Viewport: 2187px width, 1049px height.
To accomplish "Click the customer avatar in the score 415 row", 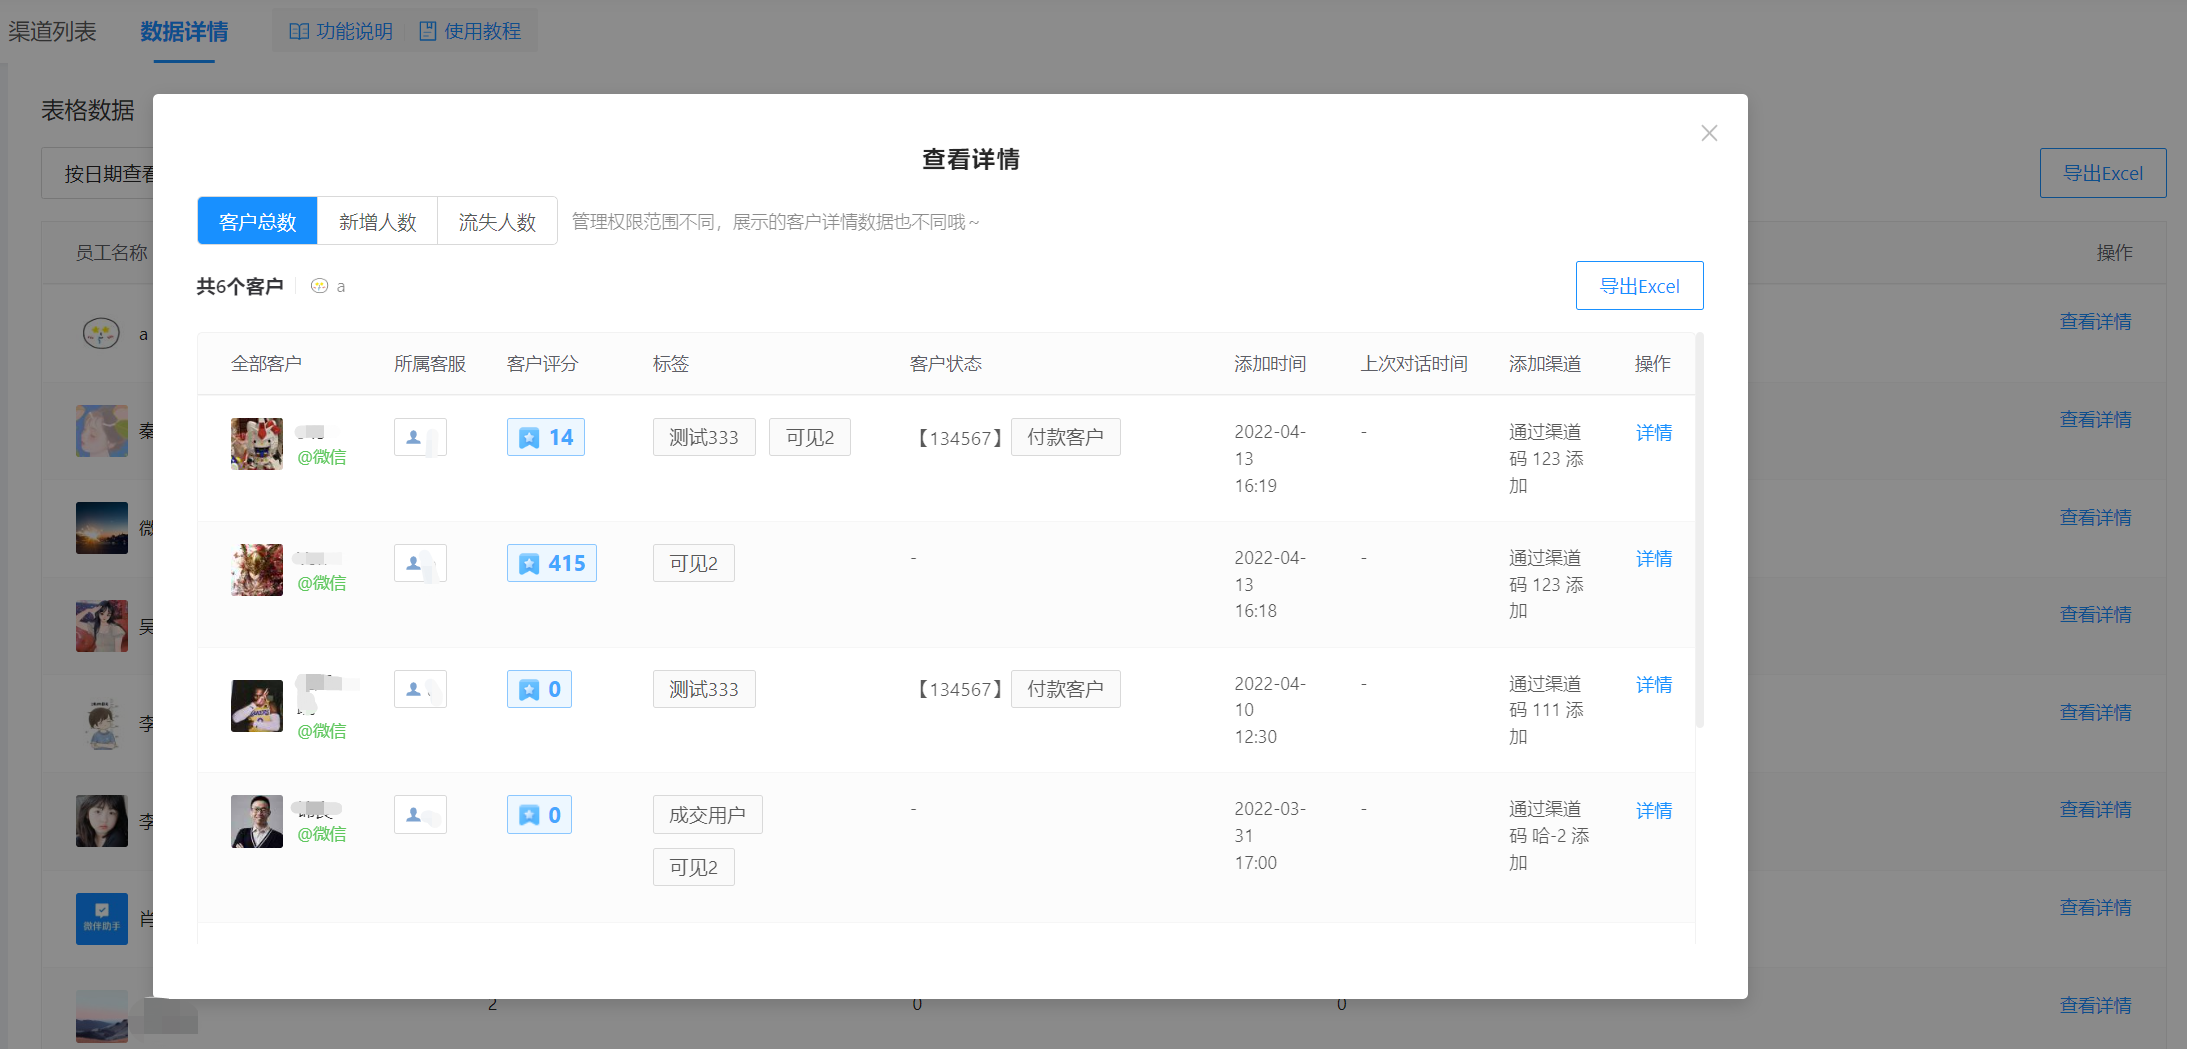I will point(257,570).
